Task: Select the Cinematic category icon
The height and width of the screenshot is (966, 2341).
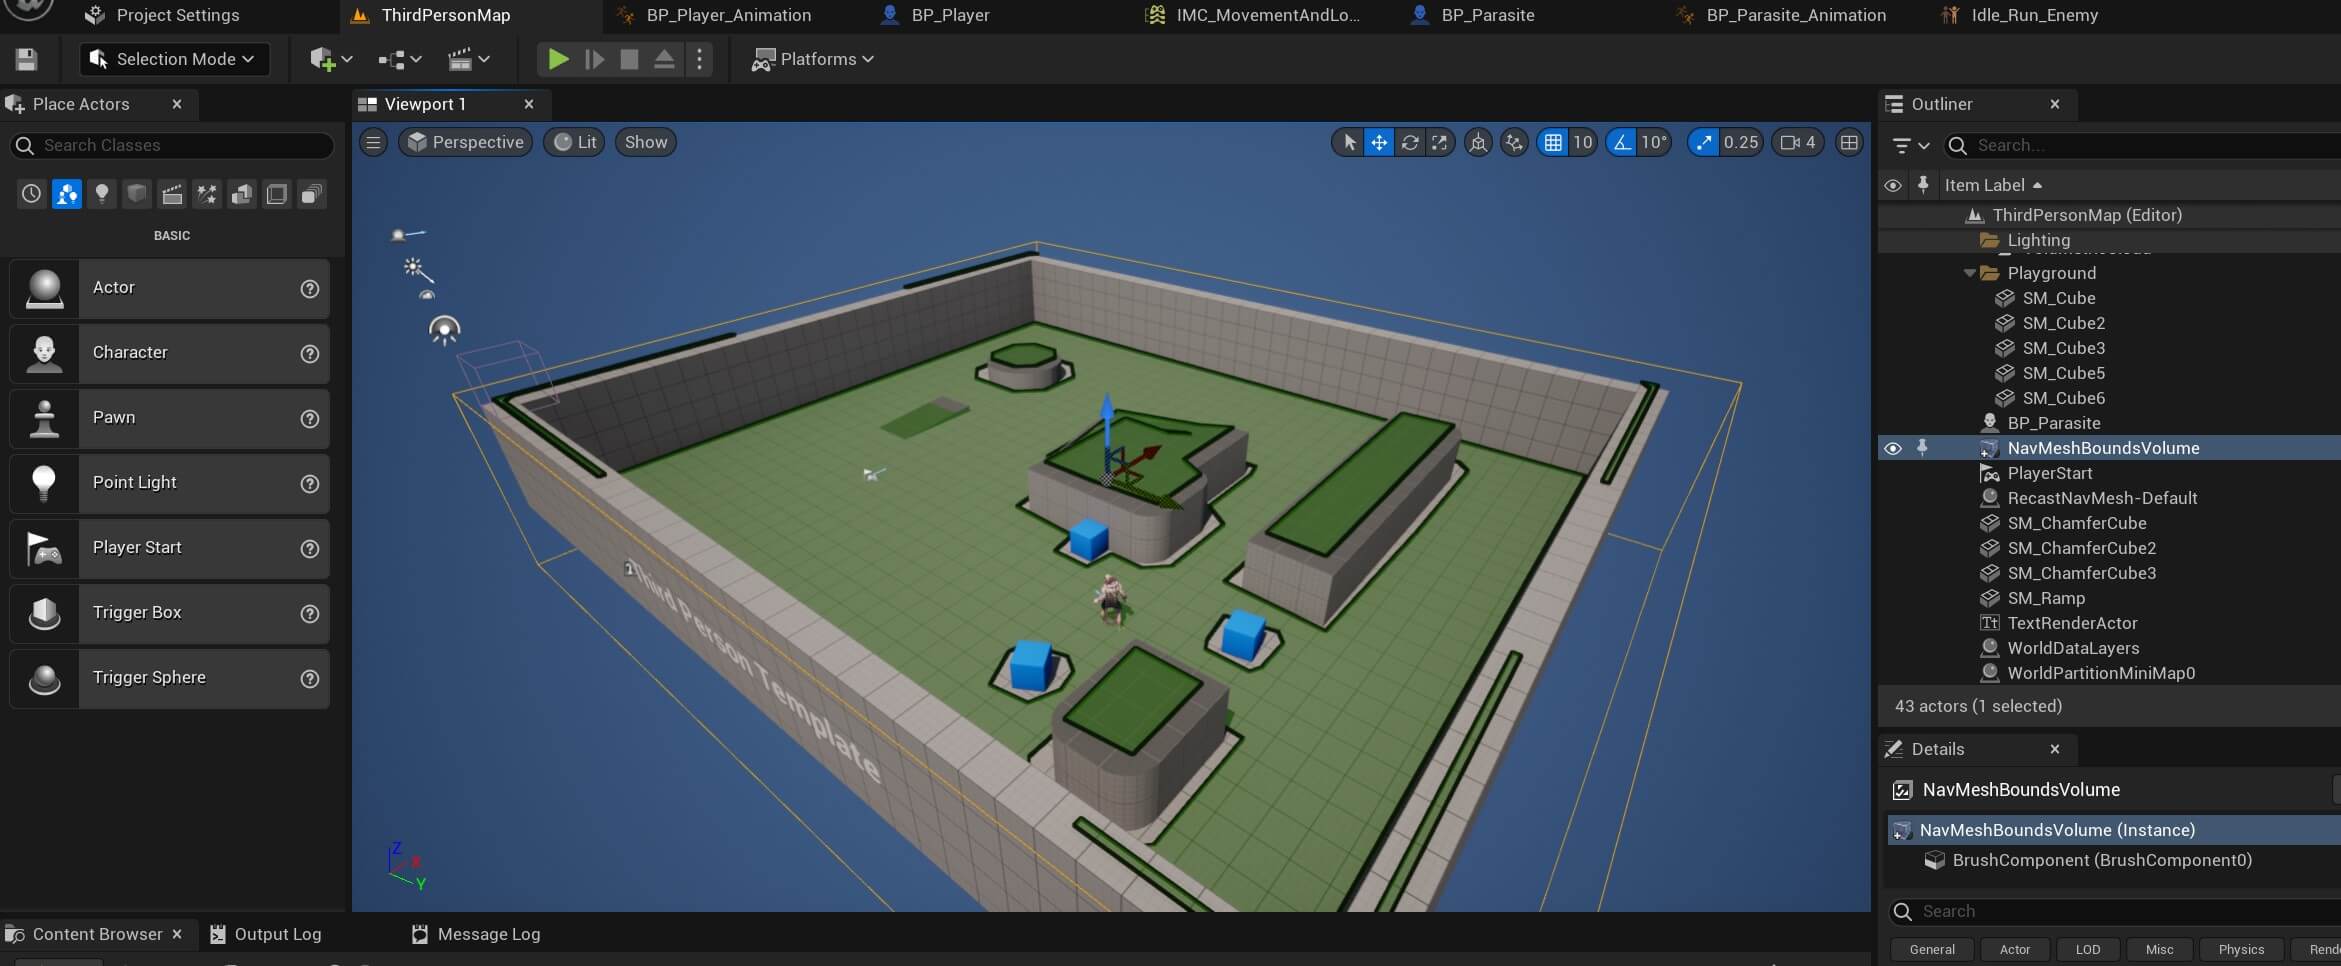Action: [172, 194]
